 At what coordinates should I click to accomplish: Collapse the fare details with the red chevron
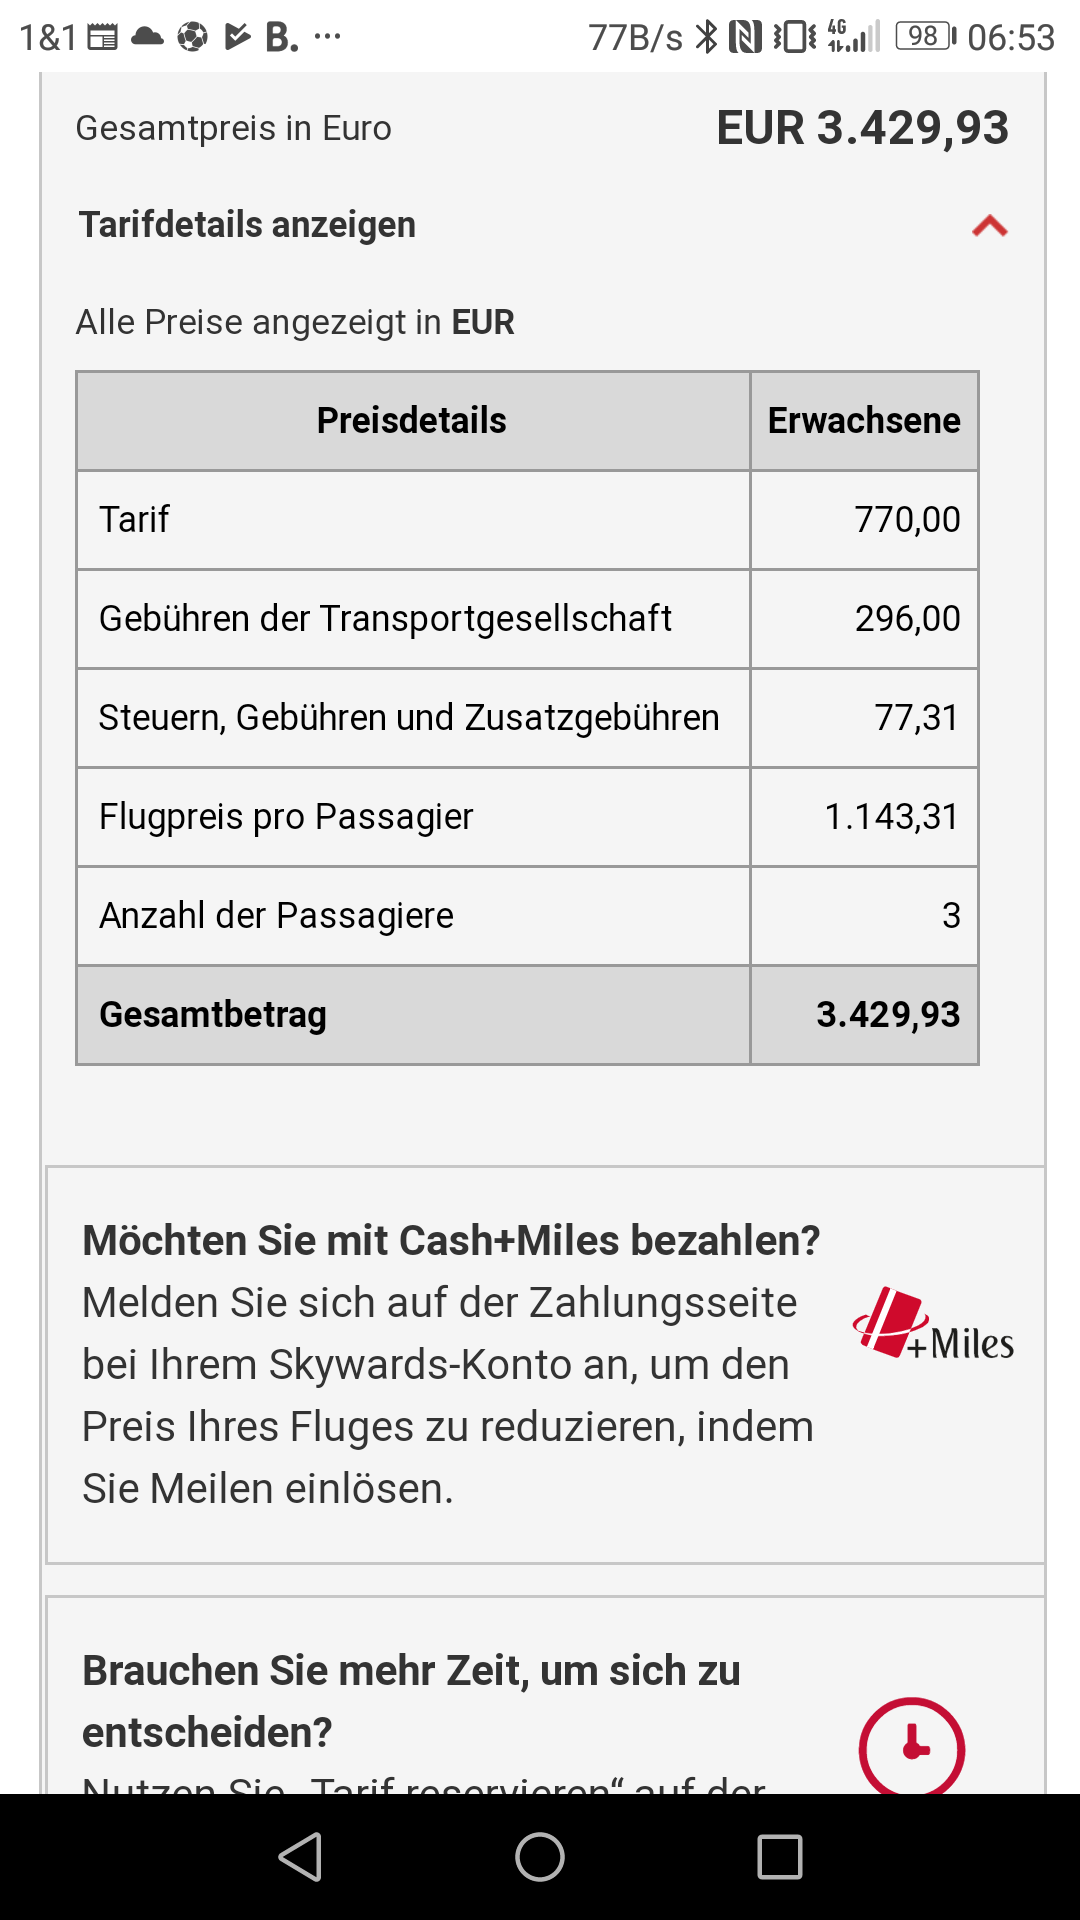click(989, 226)
